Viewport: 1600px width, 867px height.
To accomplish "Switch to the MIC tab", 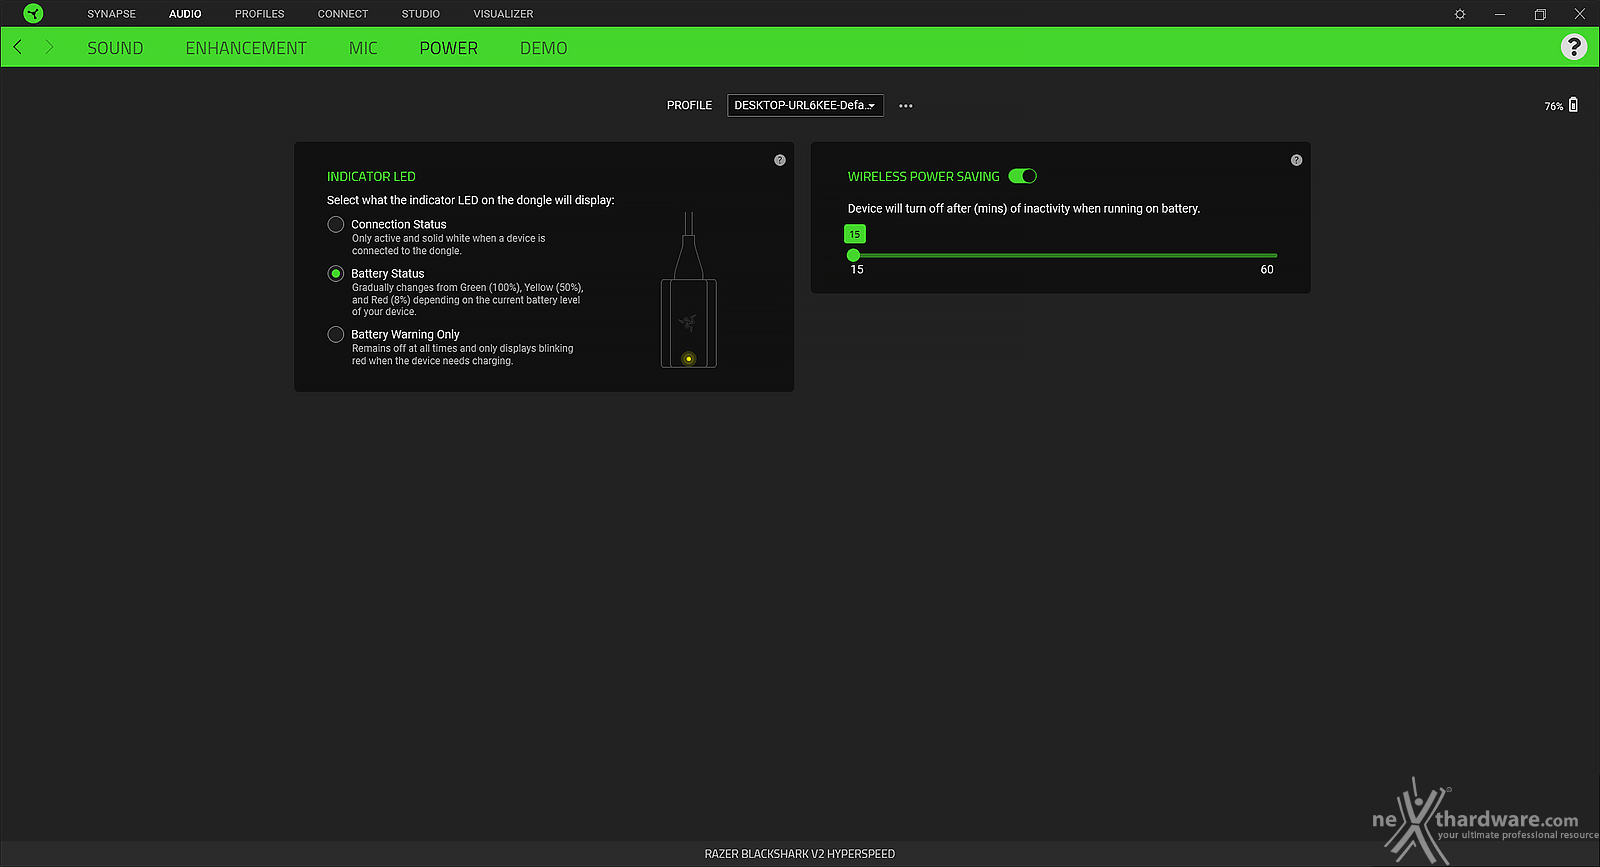I will [363, 48].
